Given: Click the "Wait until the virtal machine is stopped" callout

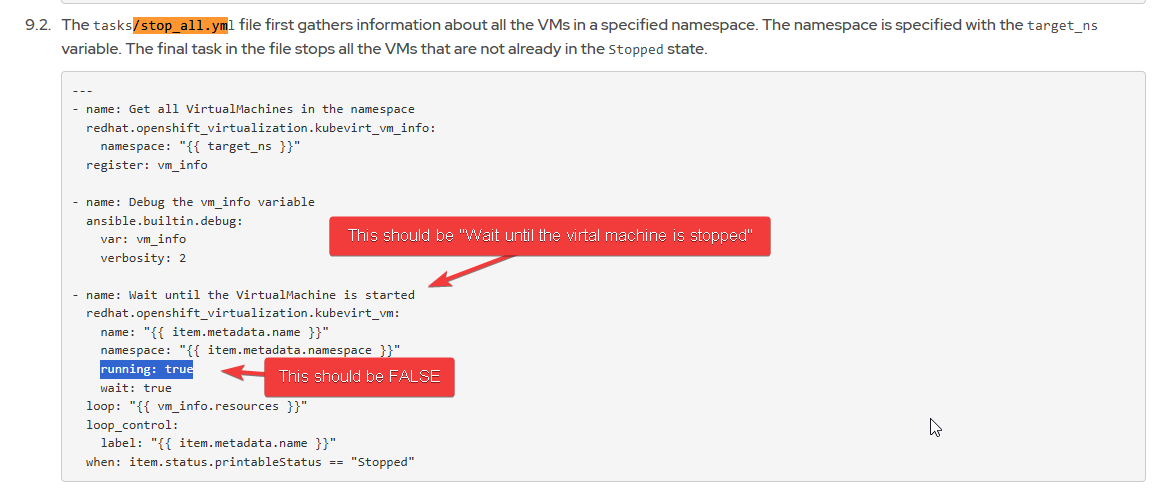Looking at the screenshot, I should (550, 236).
